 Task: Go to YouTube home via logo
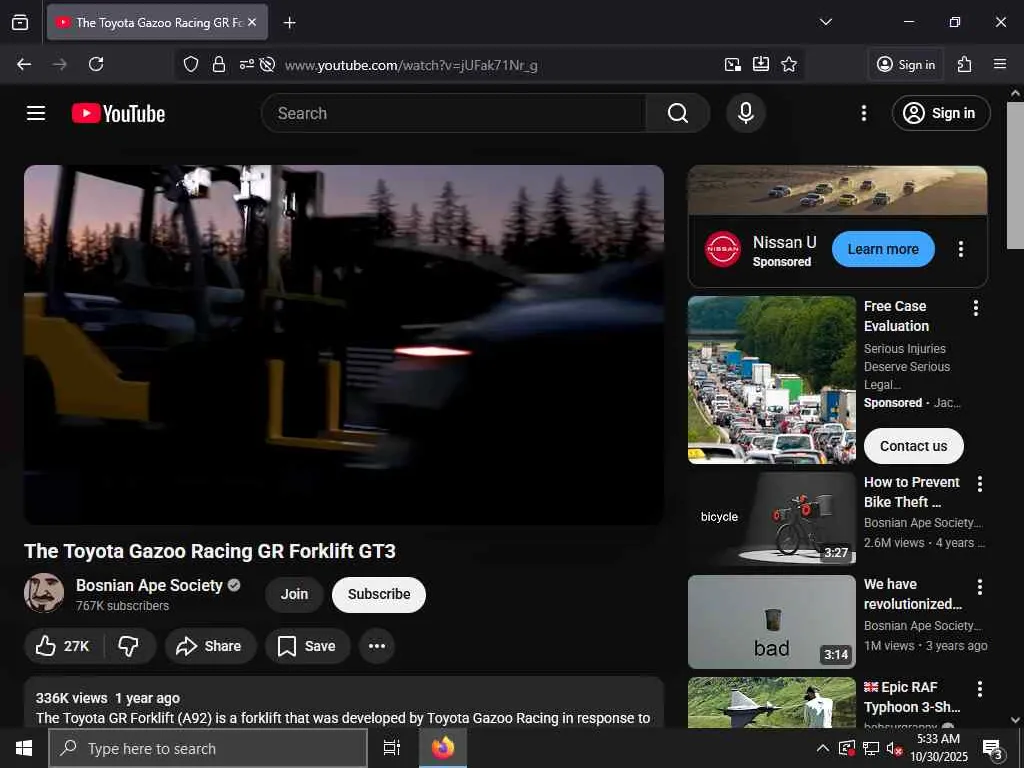pyautogui.click(x=118, y=113)
